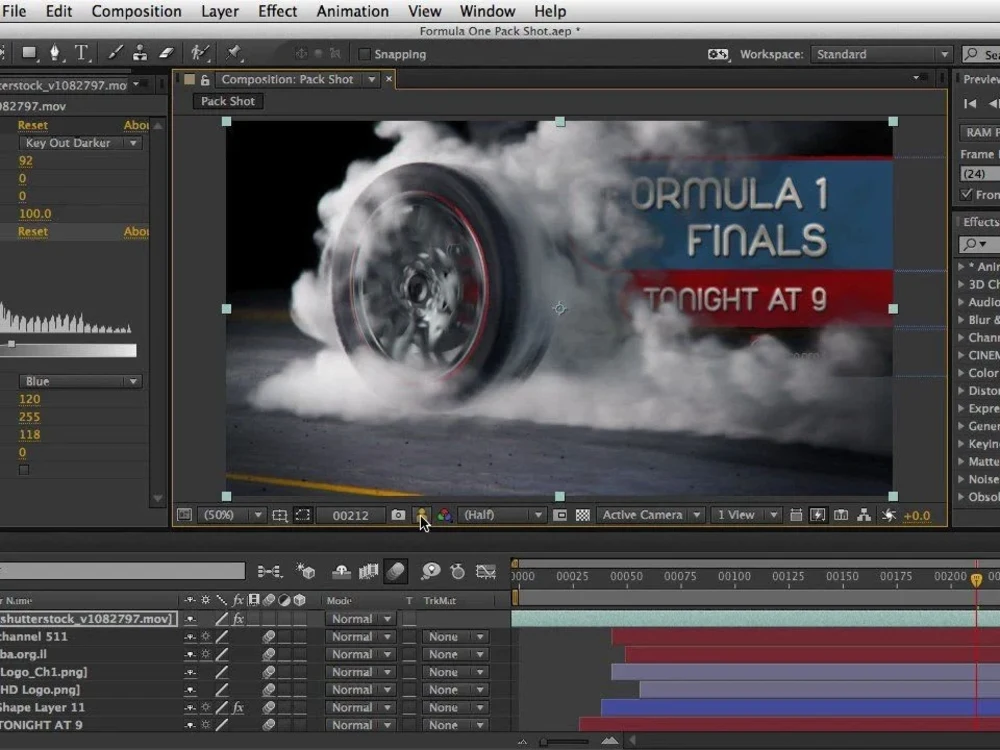Open the Layer menu
Screen dimensions: 1000x750
pos(220,11)
